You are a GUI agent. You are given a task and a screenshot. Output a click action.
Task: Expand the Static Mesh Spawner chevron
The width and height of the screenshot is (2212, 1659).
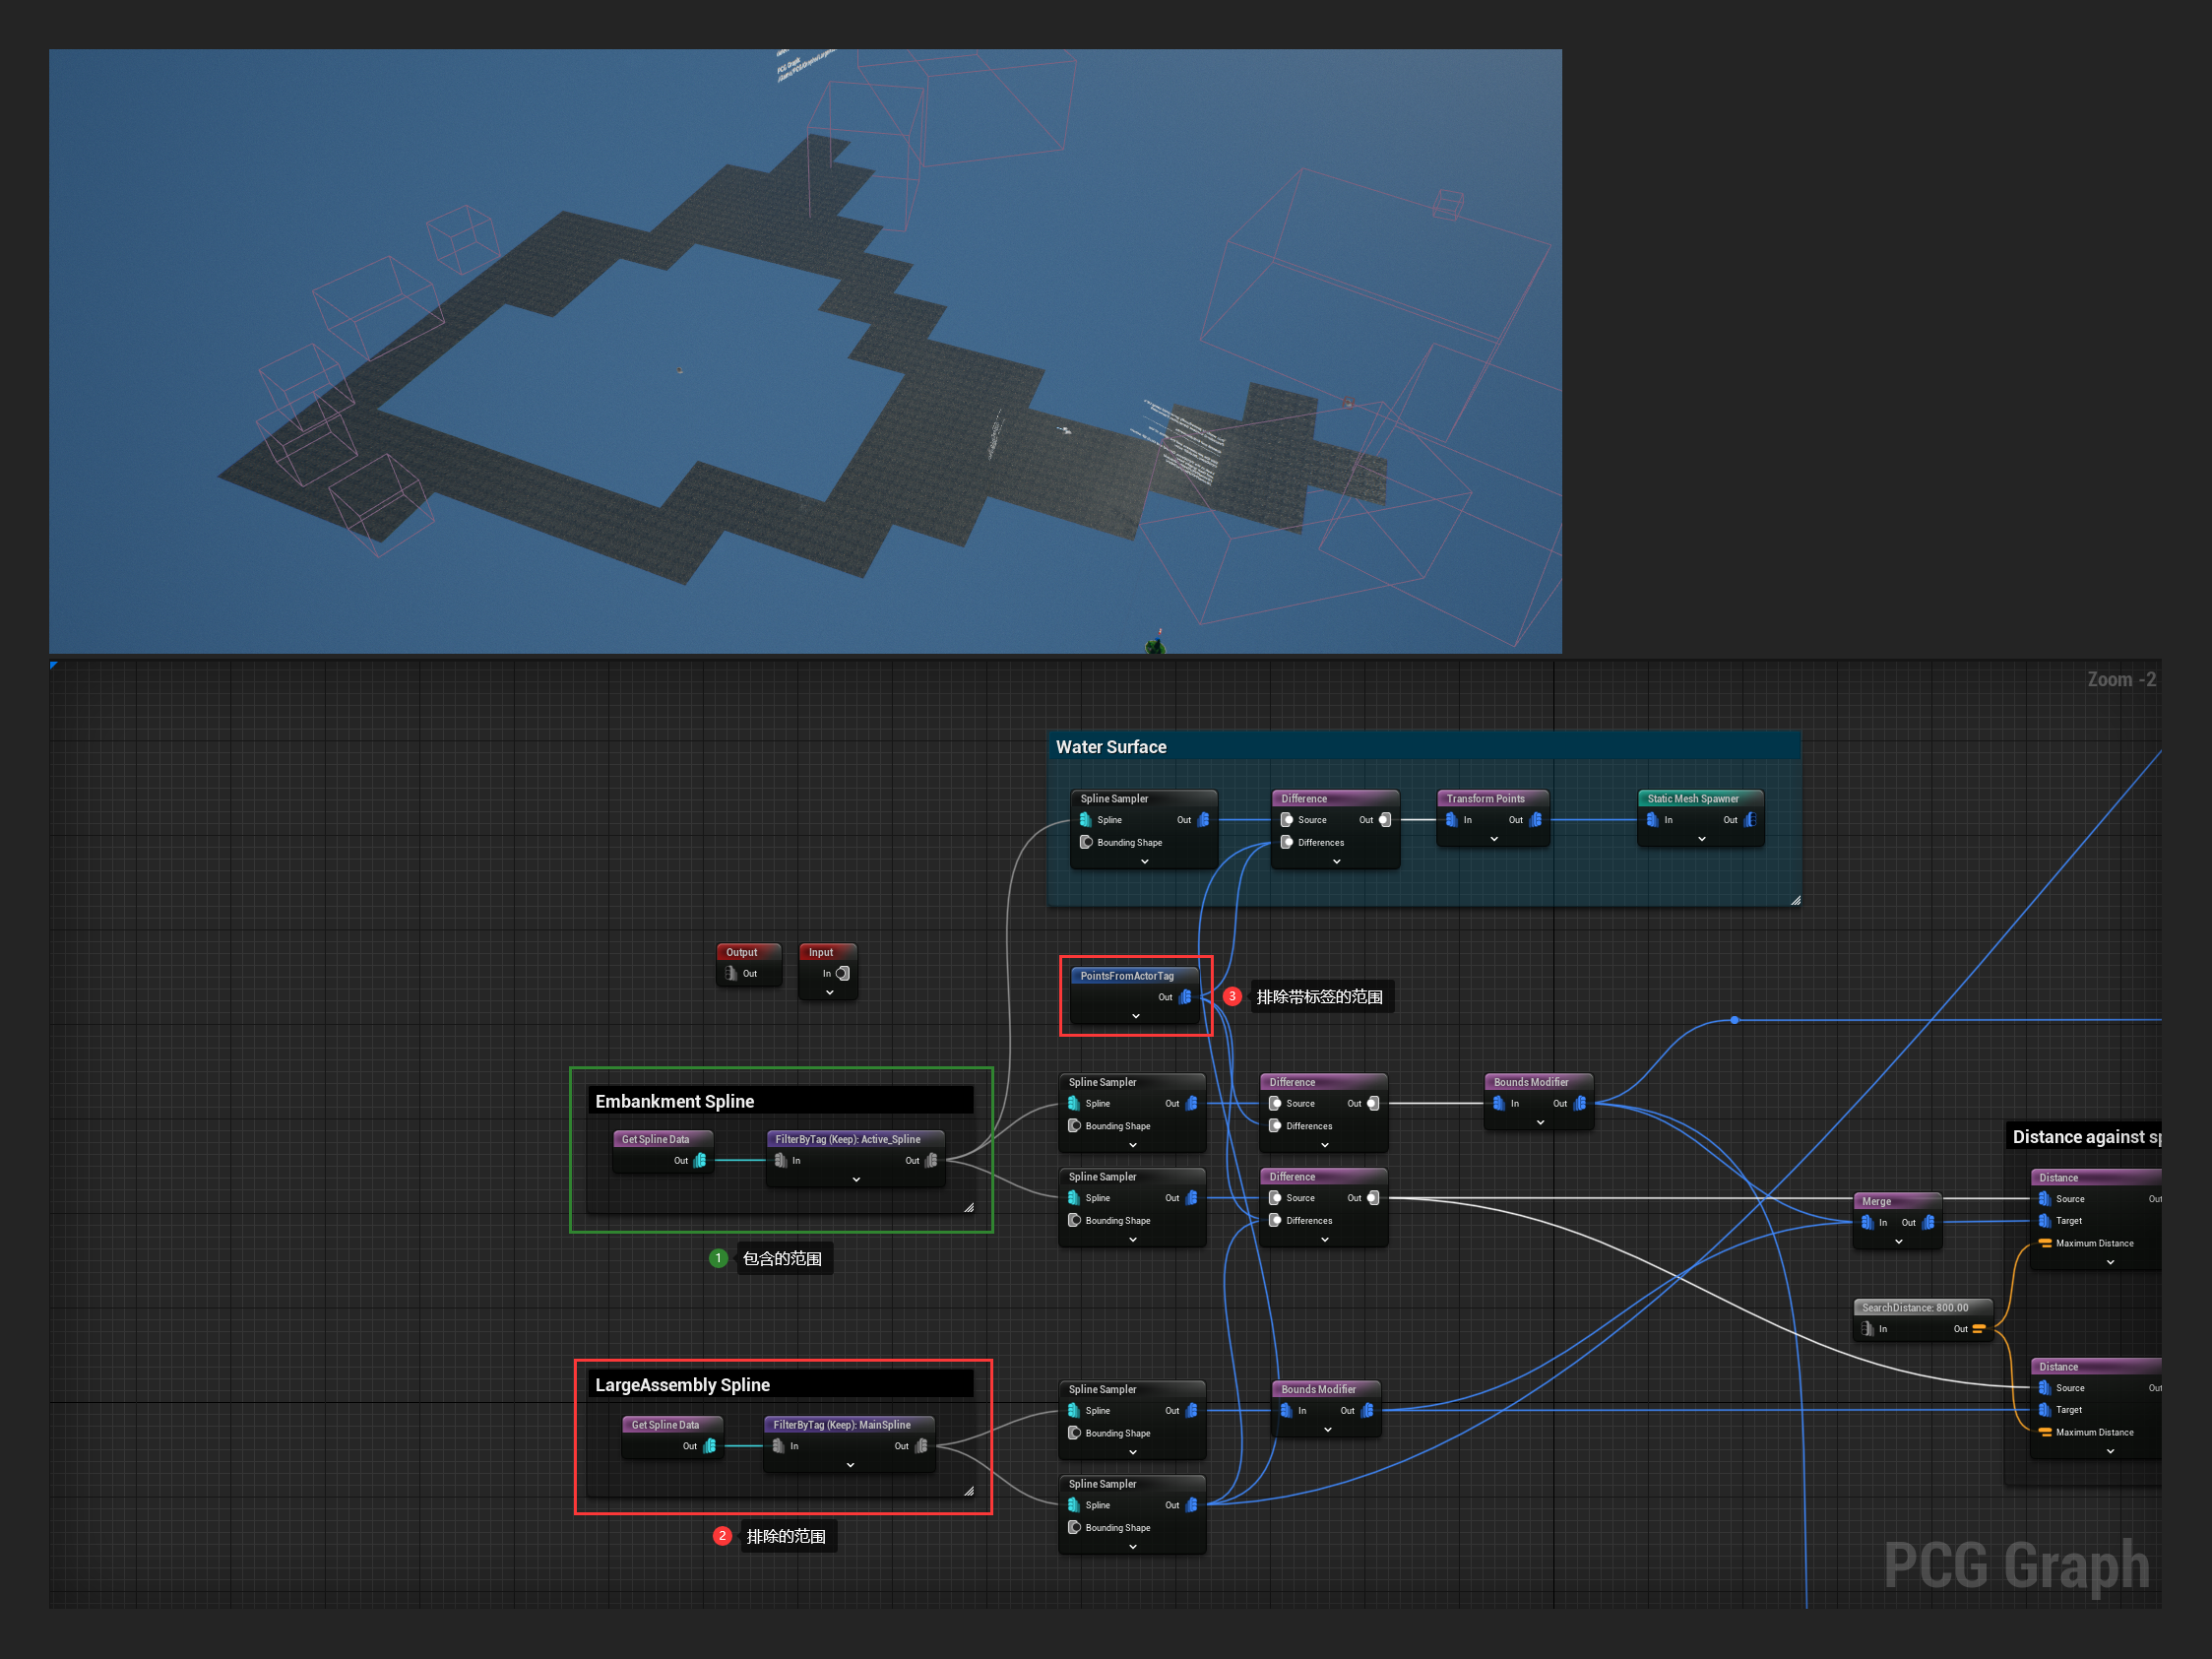[1701, 839]
